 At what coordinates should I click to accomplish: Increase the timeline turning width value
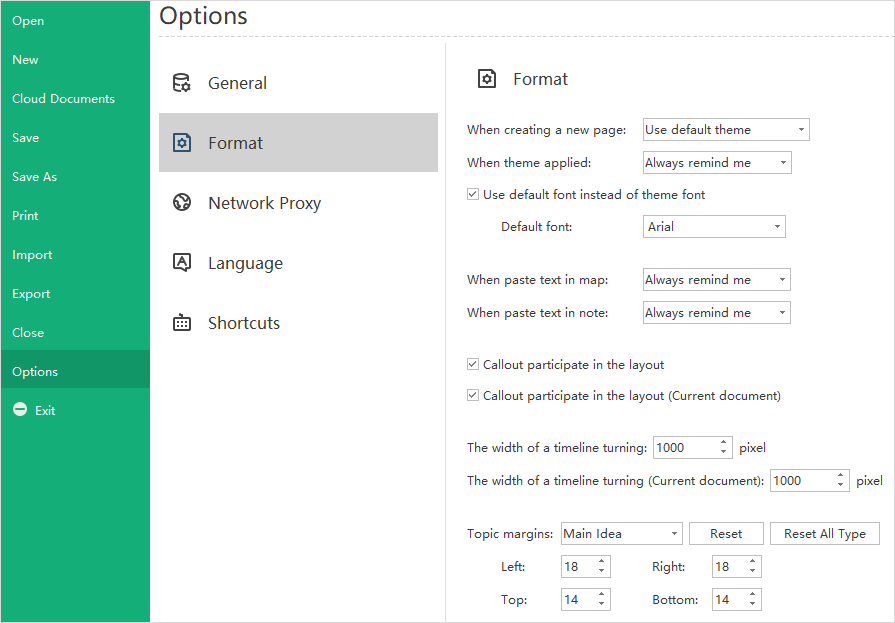point(724,442)
